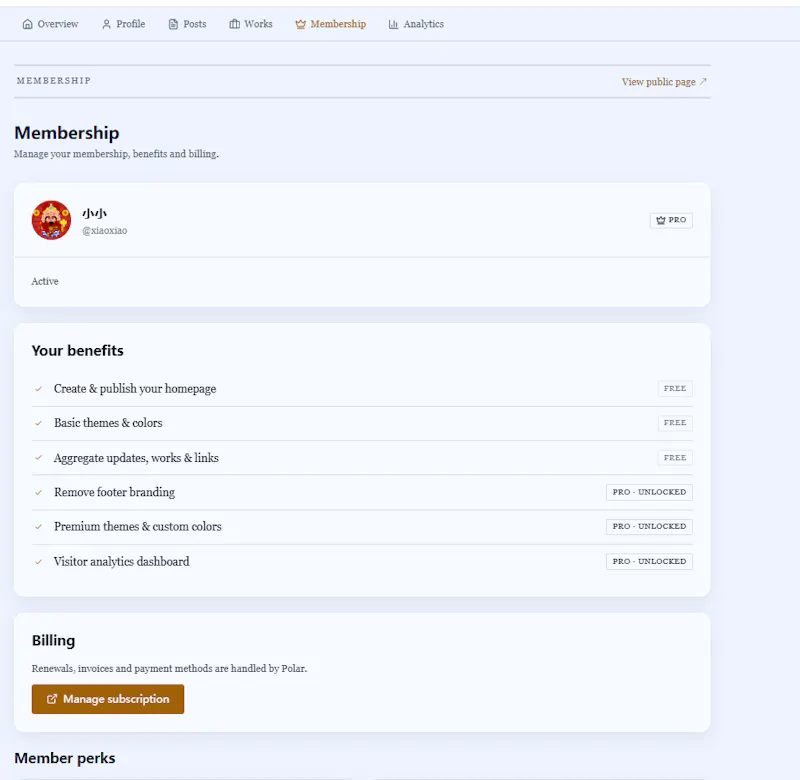Click the Membership crown icon
Image resolution: width=800 pixels, height=780 pixels.
click(301, 24)
